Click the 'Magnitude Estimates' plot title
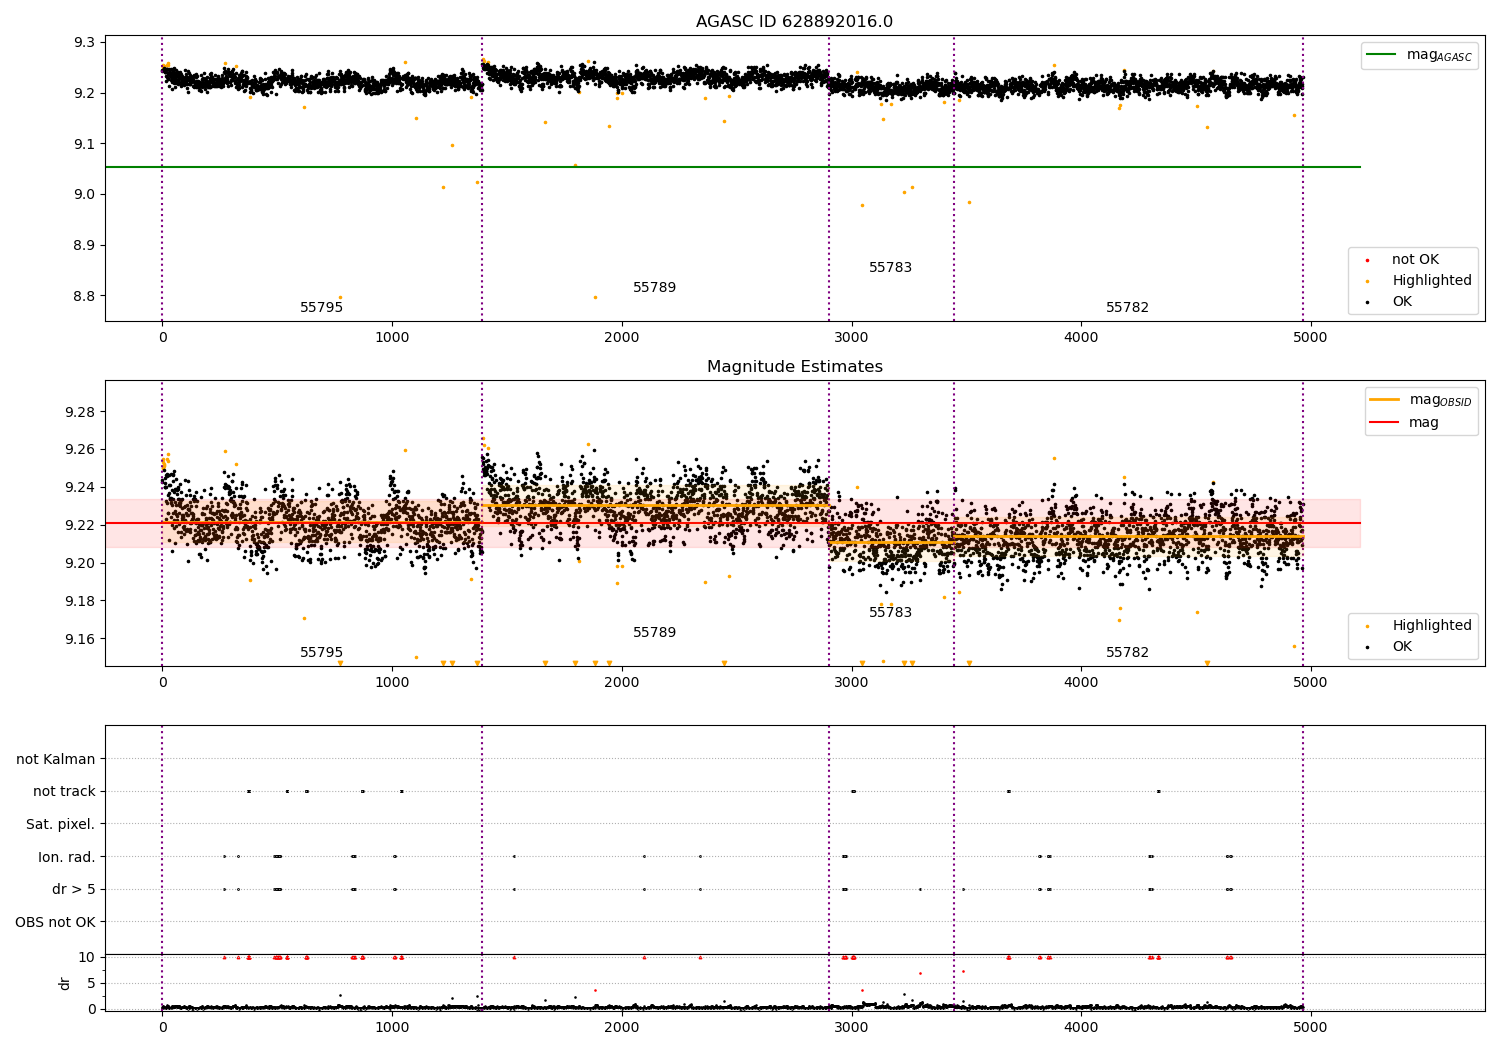Image resolution: width=1500 pixels, height=1050 pixels. point(794,367)
